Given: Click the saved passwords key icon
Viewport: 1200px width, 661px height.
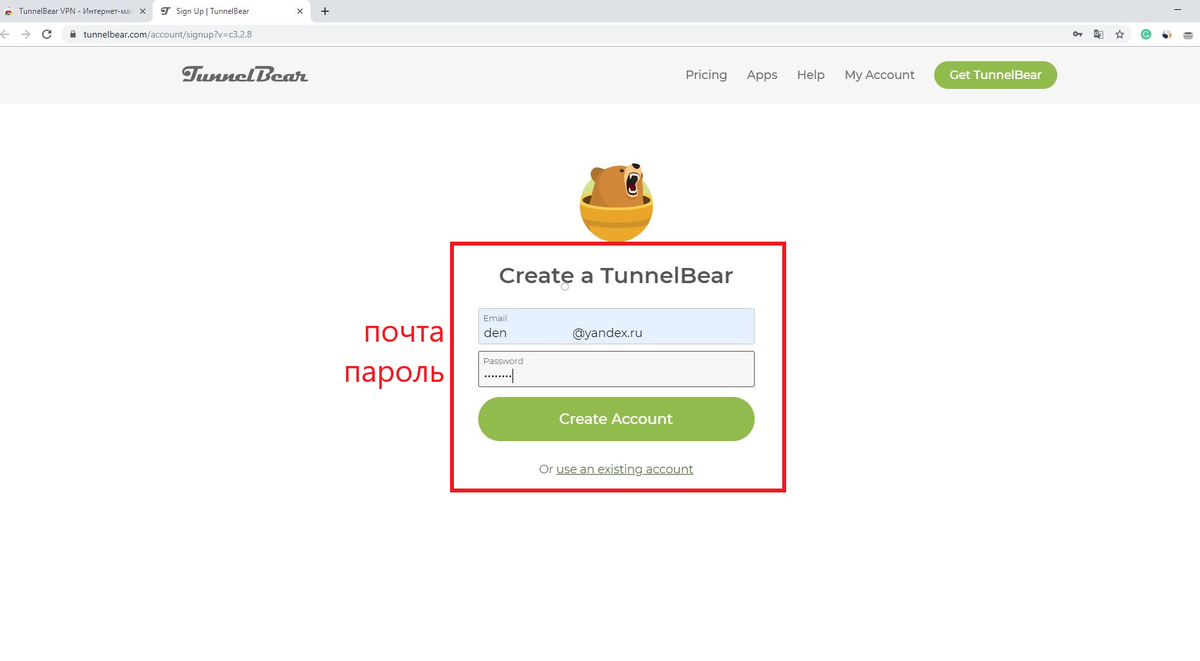Looking at the screenshot, I should tap(1077, 34).
